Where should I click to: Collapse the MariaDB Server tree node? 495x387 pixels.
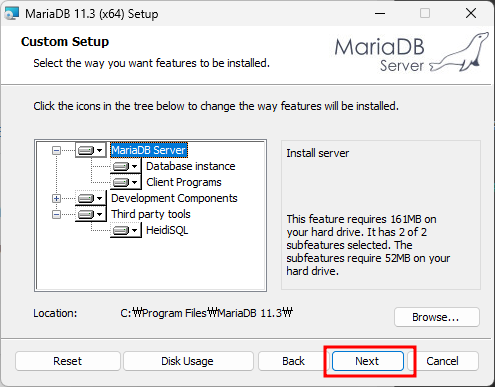56,151
